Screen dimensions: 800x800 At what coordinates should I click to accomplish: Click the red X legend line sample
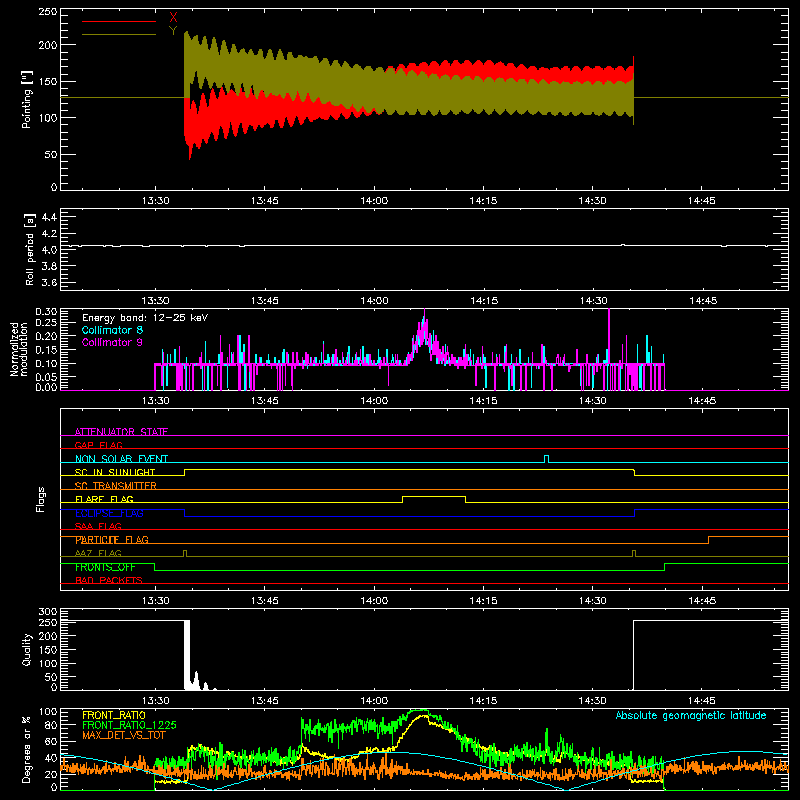[x=119, y=21]
